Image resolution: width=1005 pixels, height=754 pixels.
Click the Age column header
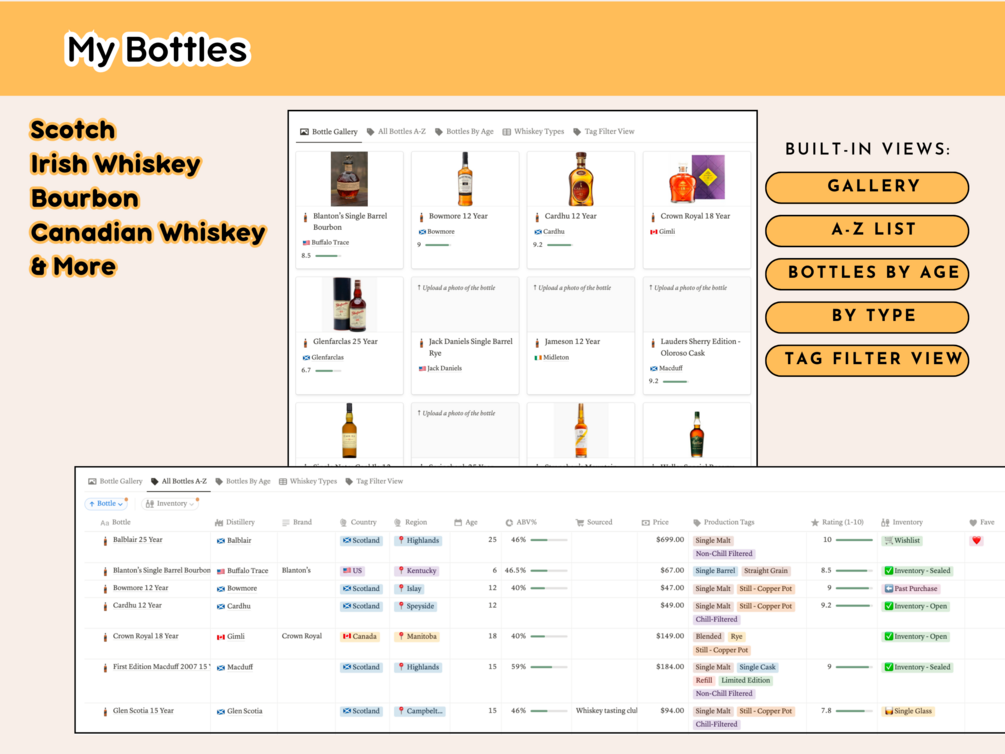point(466,523)
